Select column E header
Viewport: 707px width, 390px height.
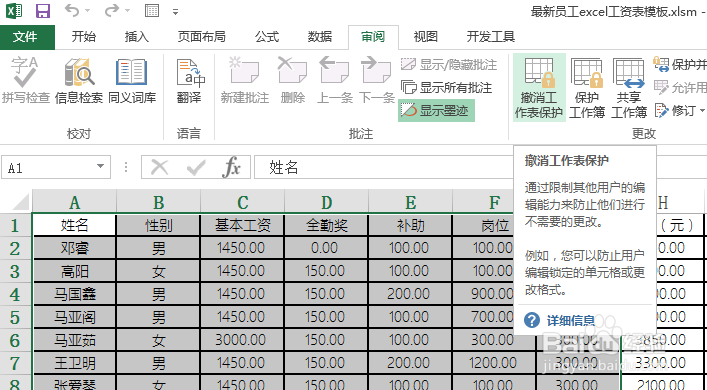(410, 202)
